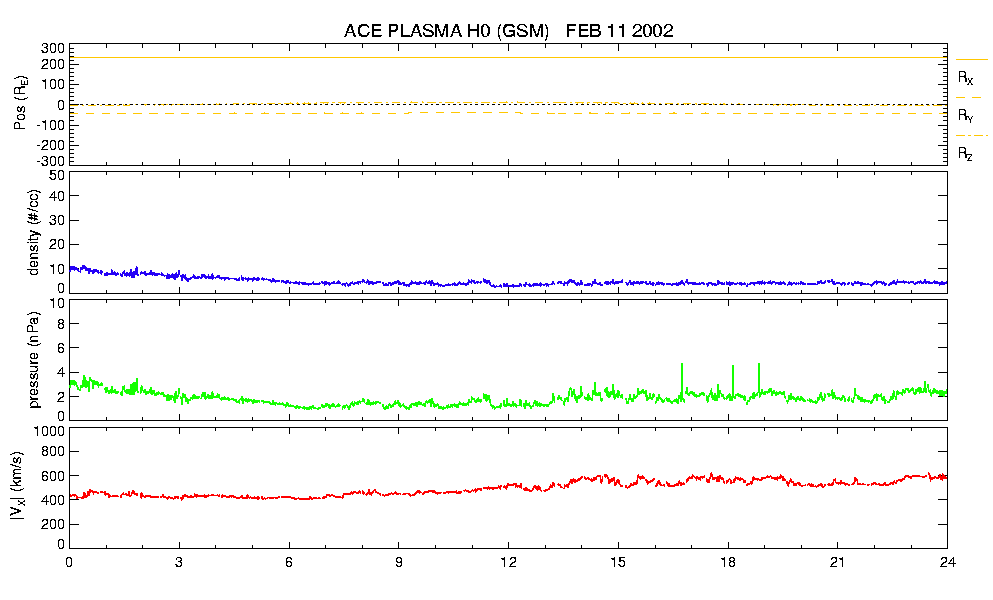This screenshot has height=600, width=993.
Task: Click the red velocity trace near hour 24
Action: tap(940, 476)
